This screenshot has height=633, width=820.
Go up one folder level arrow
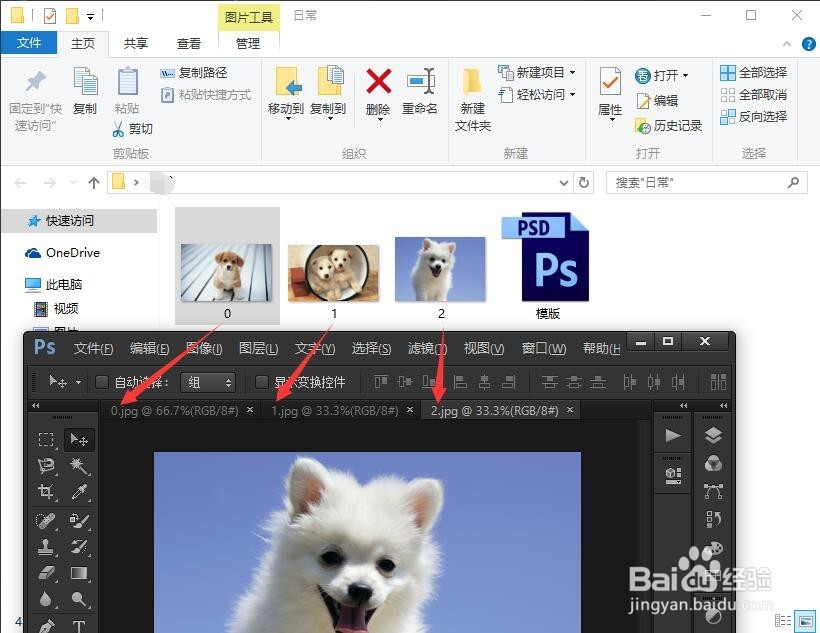coord(94,183)
